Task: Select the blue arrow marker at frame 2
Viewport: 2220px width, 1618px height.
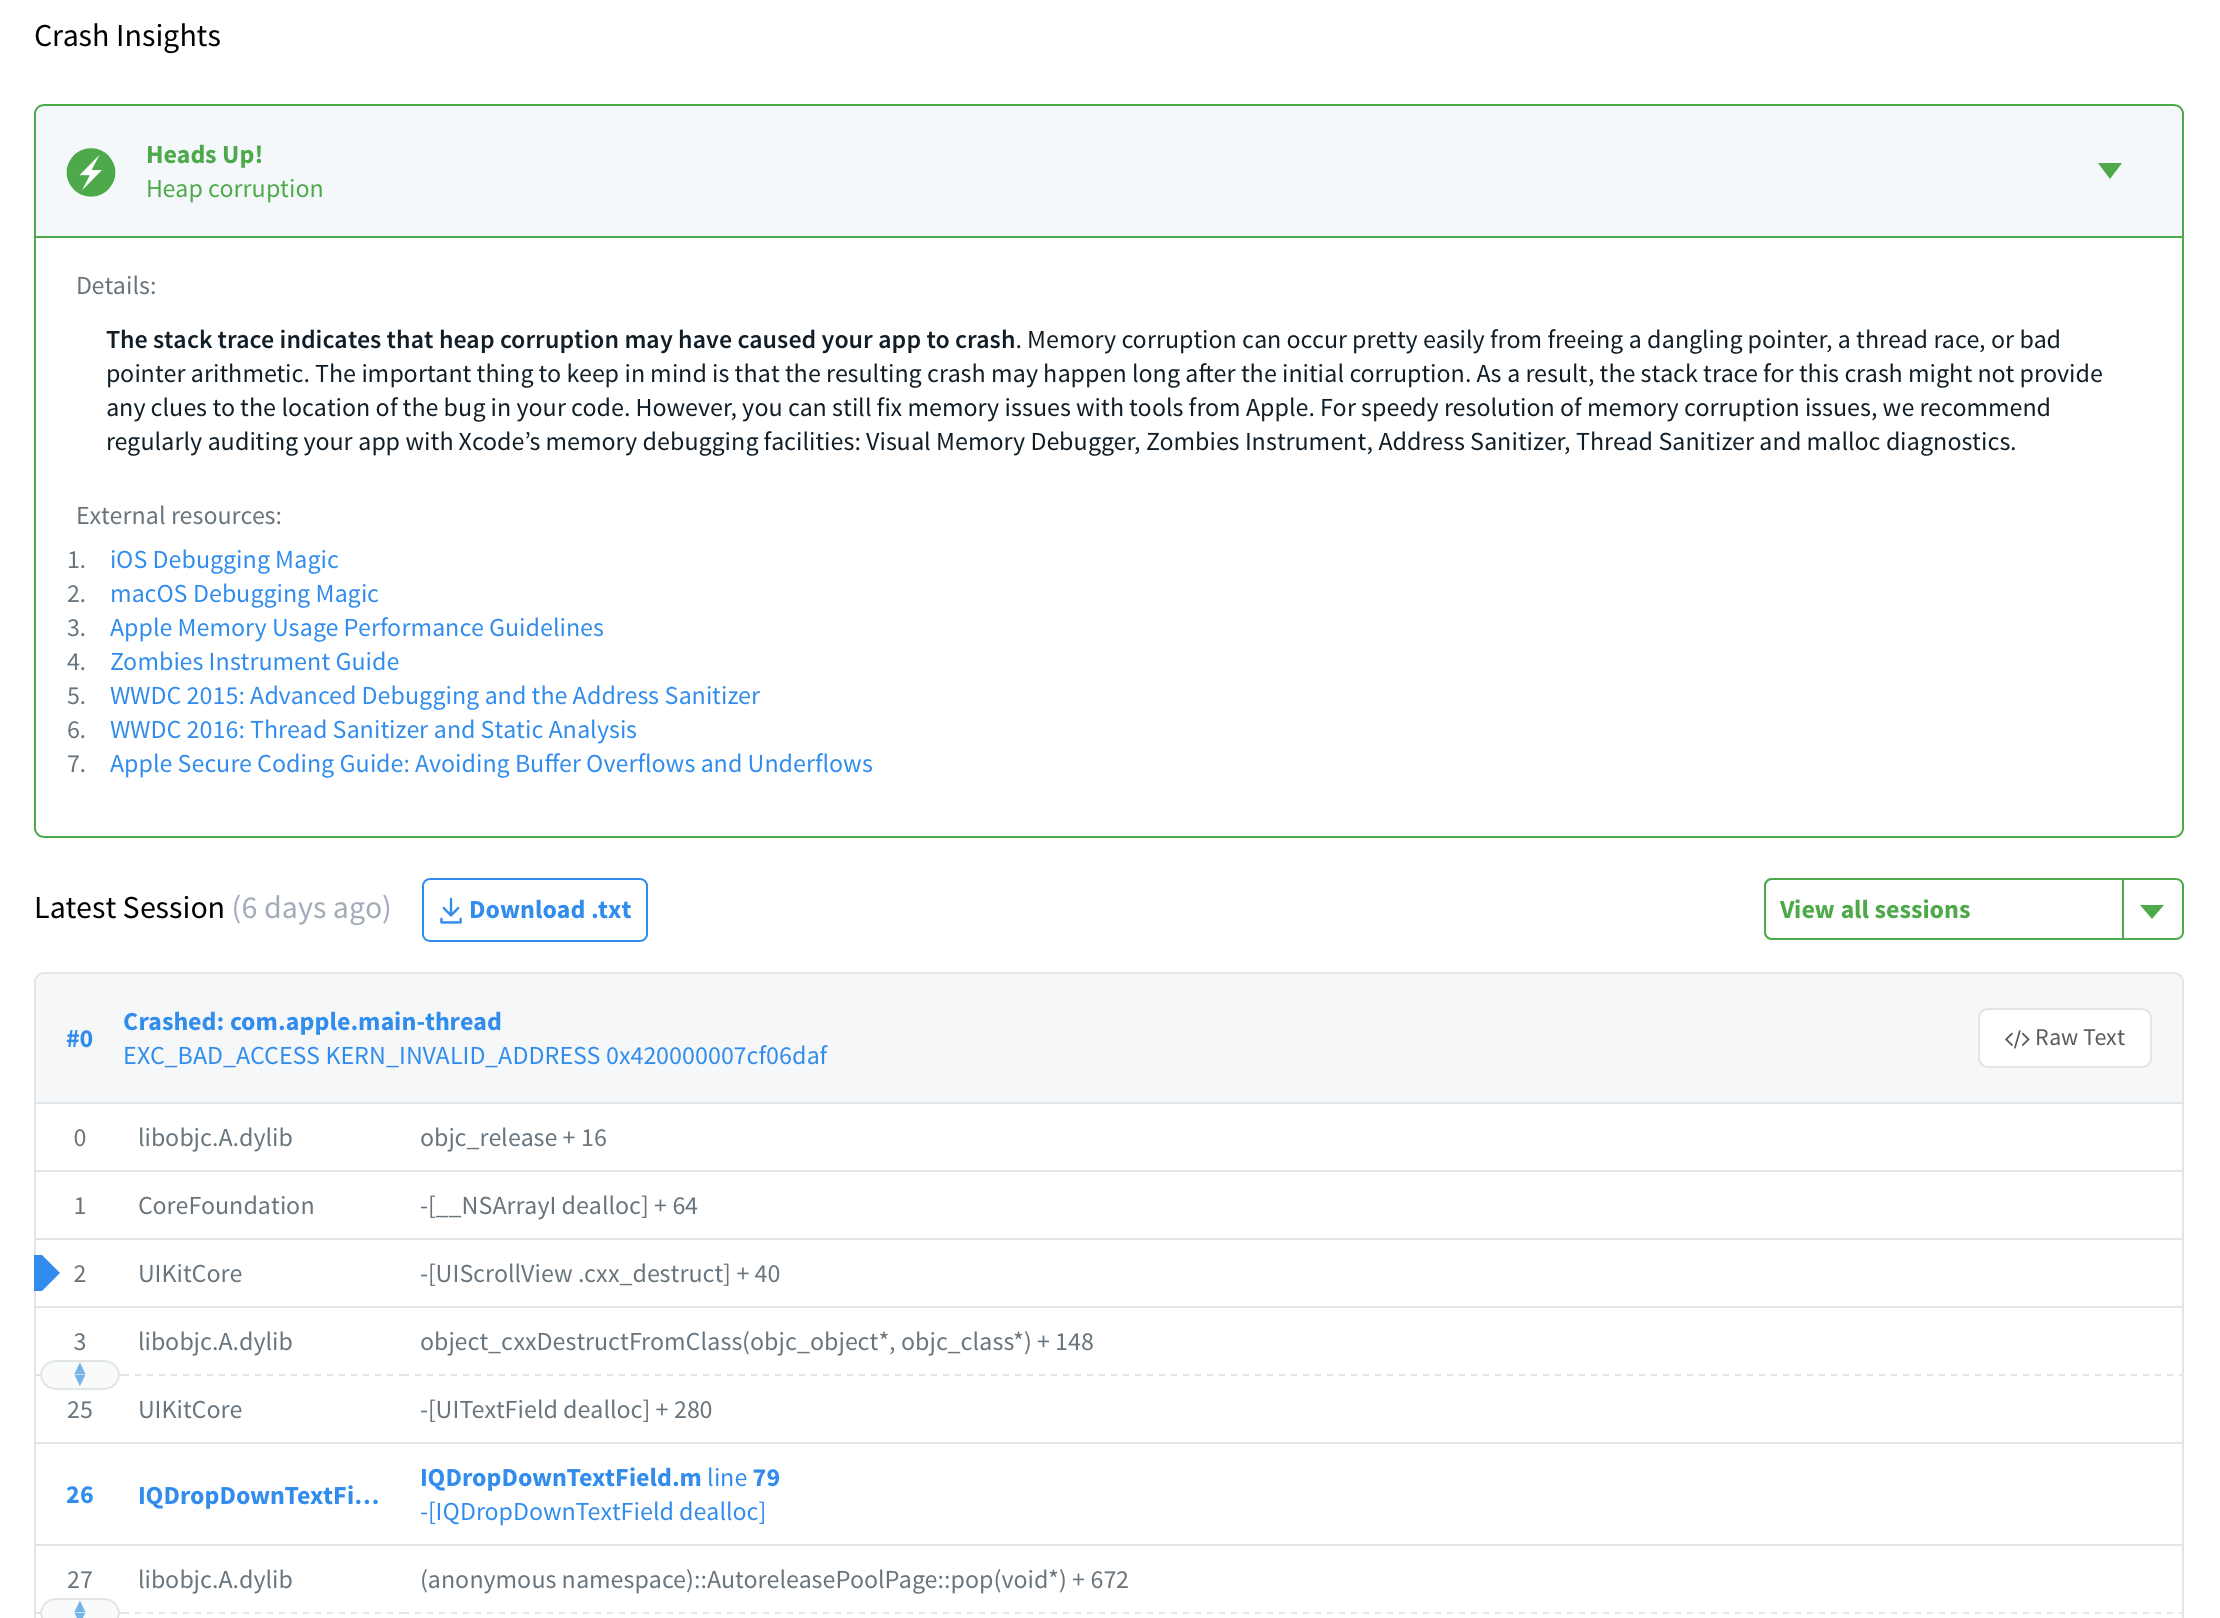Action: (45, 1273)
